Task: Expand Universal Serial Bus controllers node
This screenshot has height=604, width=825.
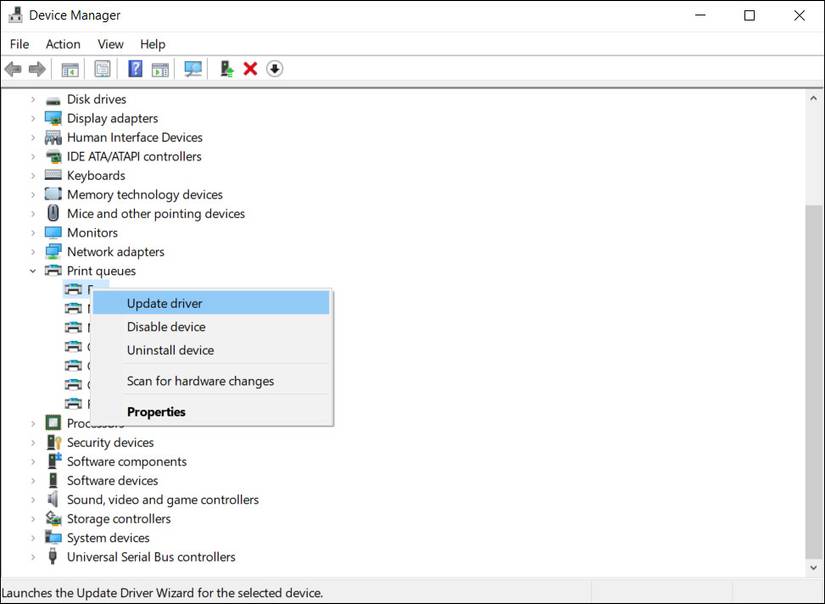Action: tap(33, 557)
